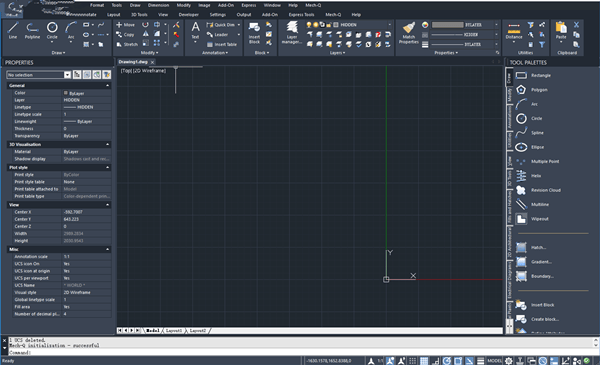The image size is (600, 365).
Task: Toggle lineweight display in status bar
Action: pos(481,361)
